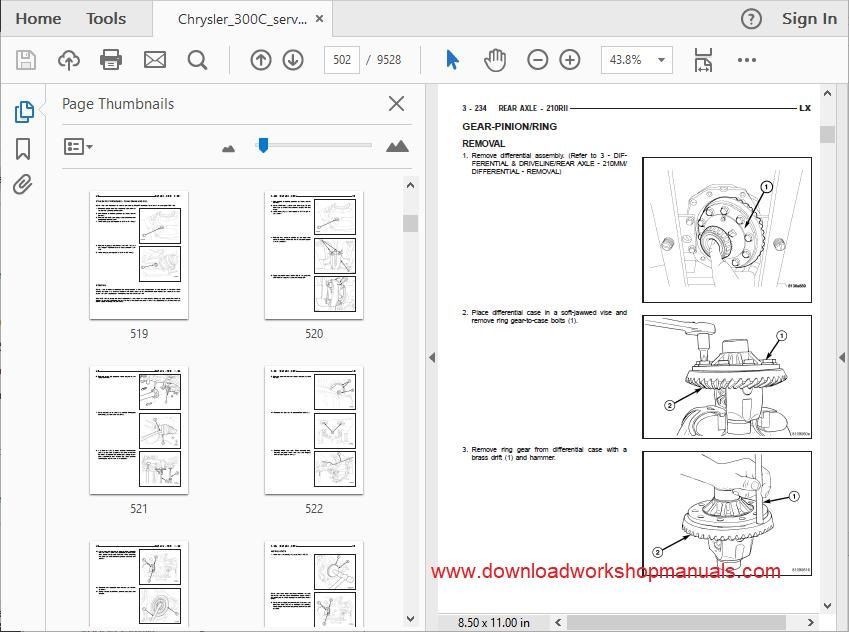Screen dimensions: 849x632
Task: Close the Page Thumbnails panel
Action: pyautogui.click(x=396, y=103)
